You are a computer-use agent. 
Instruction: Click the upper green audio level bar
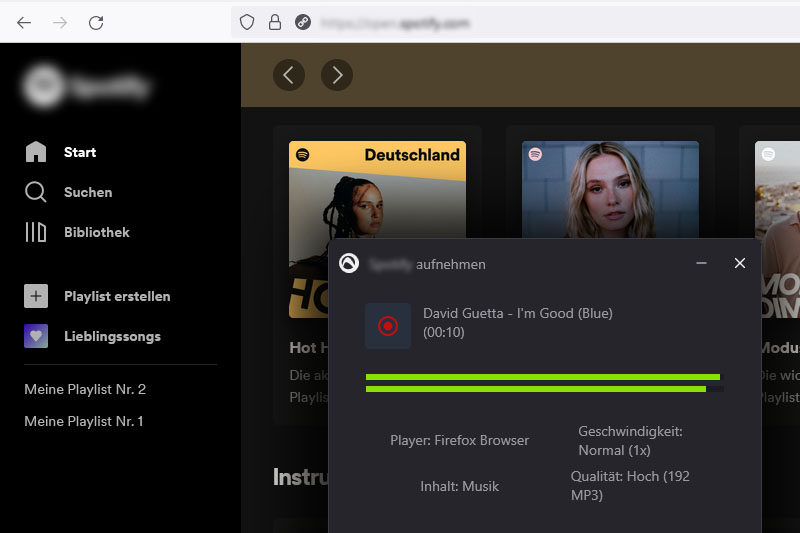point(543,377)
